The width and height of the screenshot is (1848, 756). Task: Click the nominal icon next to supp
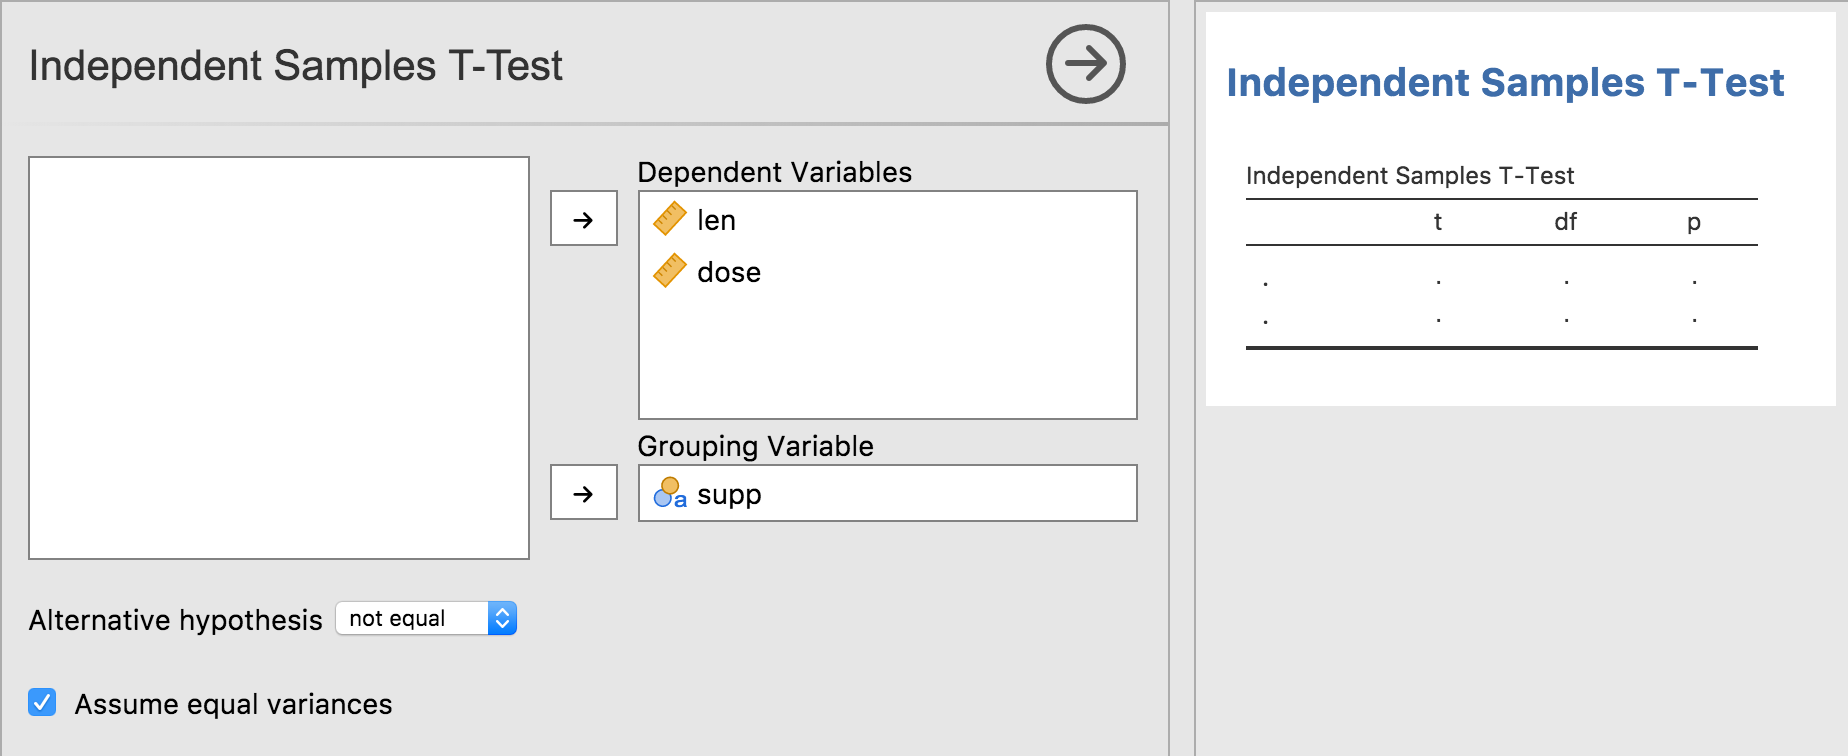tap(669, 493)
